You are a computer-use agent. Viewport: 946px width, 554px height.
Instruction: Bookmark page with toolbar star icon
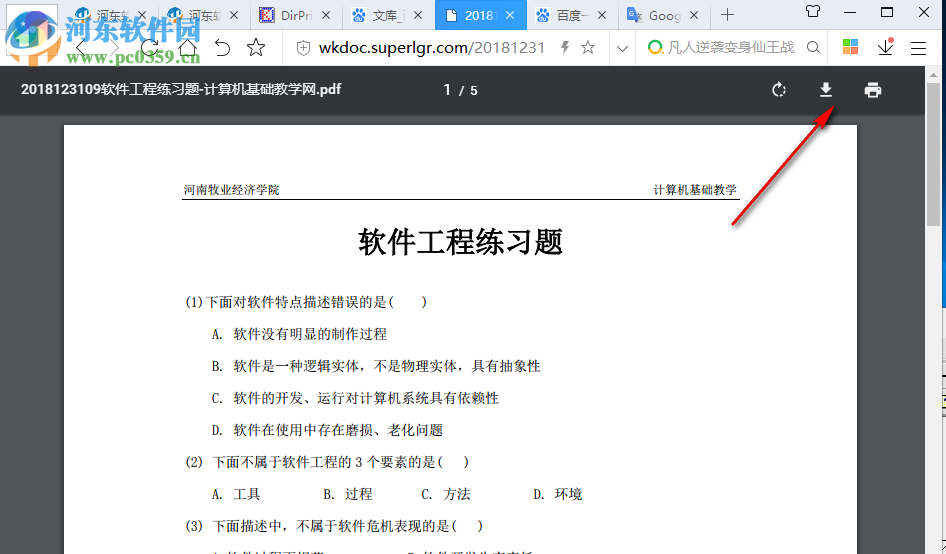[256, 48]
